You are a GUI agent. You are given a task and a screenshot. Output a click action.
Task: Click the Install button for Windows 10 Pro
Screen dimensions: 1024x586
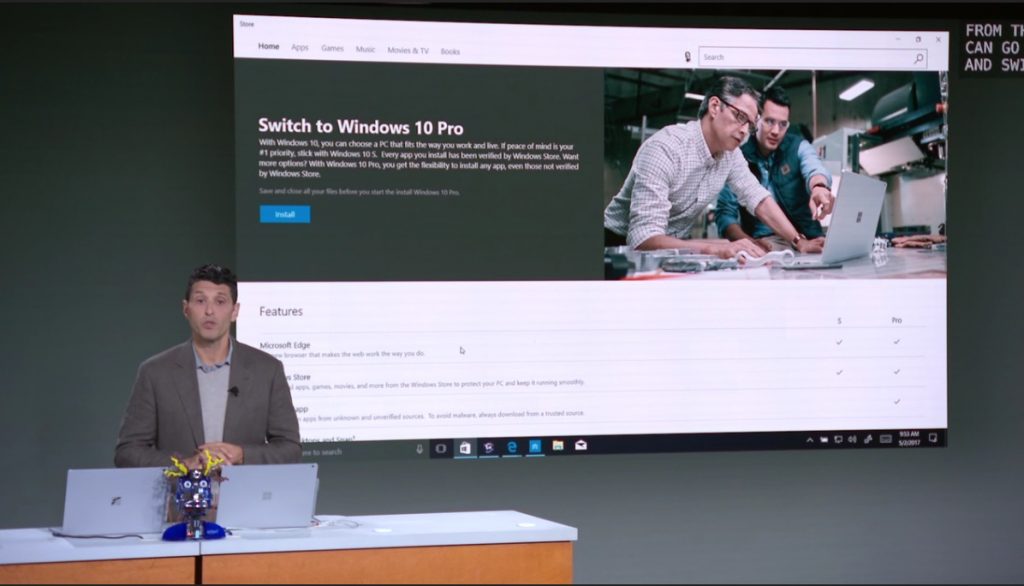(x=283, y=214)
